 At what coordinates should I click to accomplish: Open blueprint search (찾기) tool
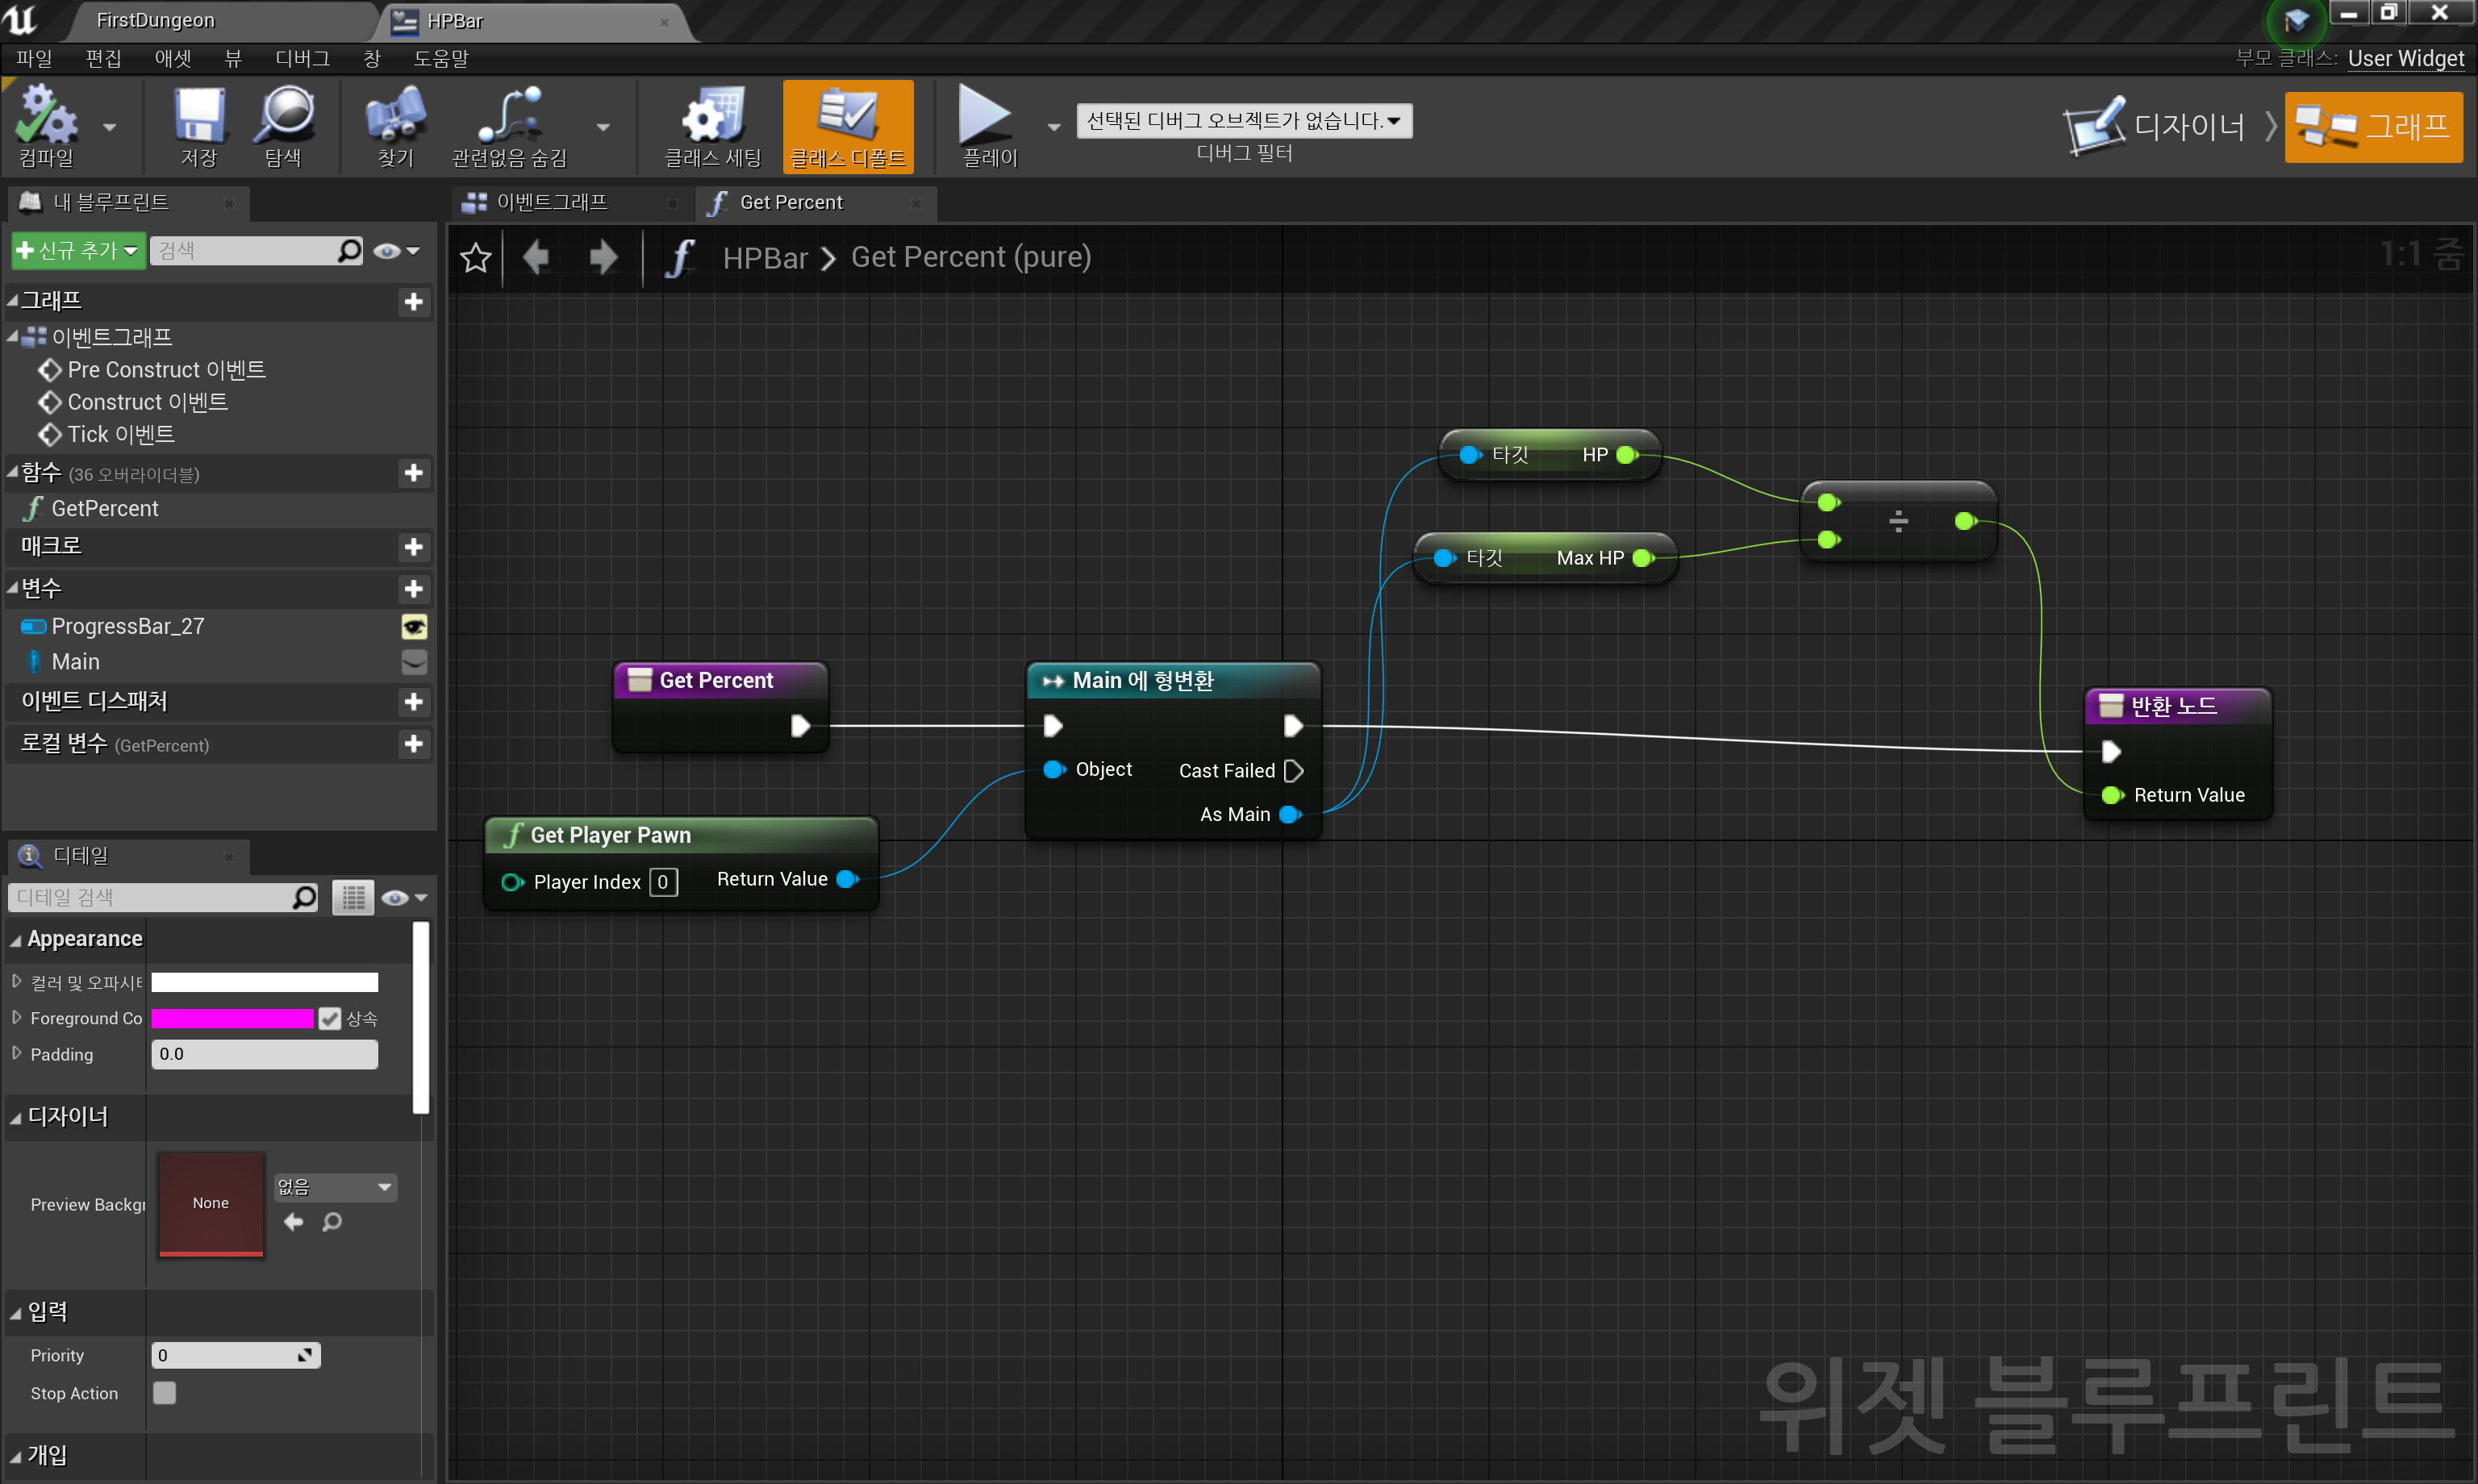click(394, 126)
